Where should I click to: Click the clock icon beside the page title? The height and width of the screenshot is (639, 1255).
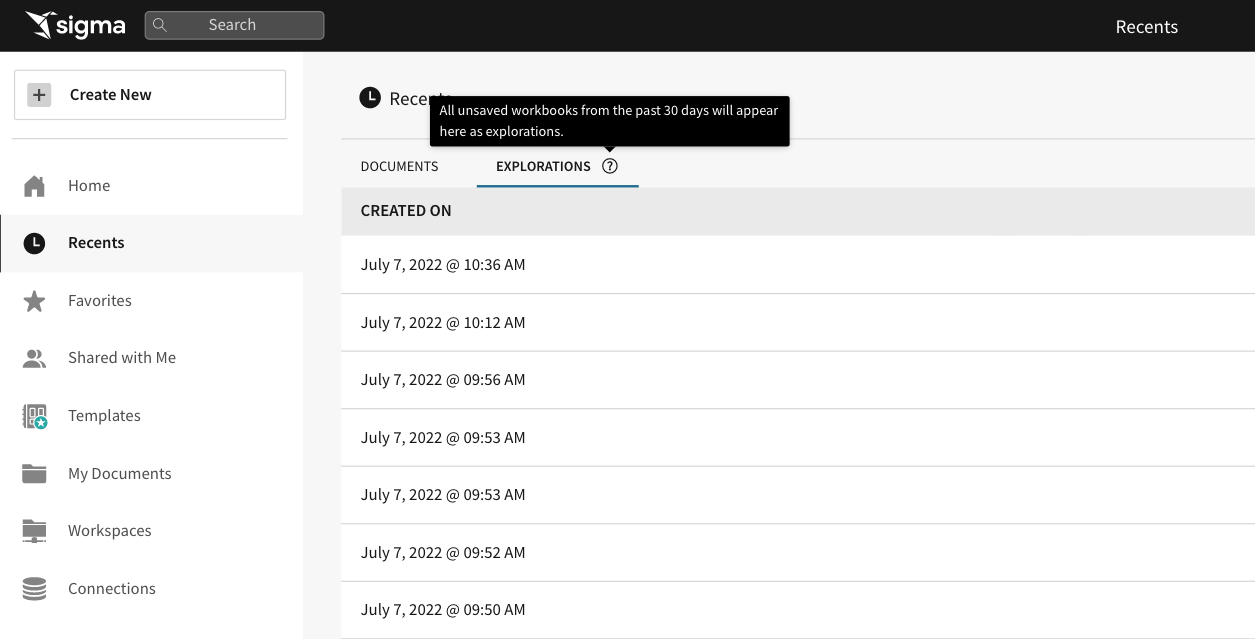pyautogui.click(x=370, y=98)
